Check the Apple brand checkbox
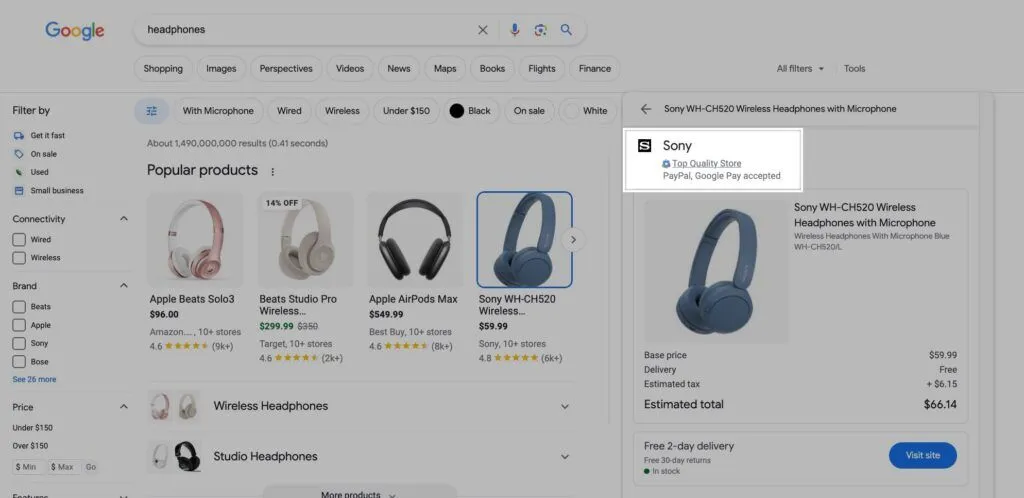 tap(20, 325)
